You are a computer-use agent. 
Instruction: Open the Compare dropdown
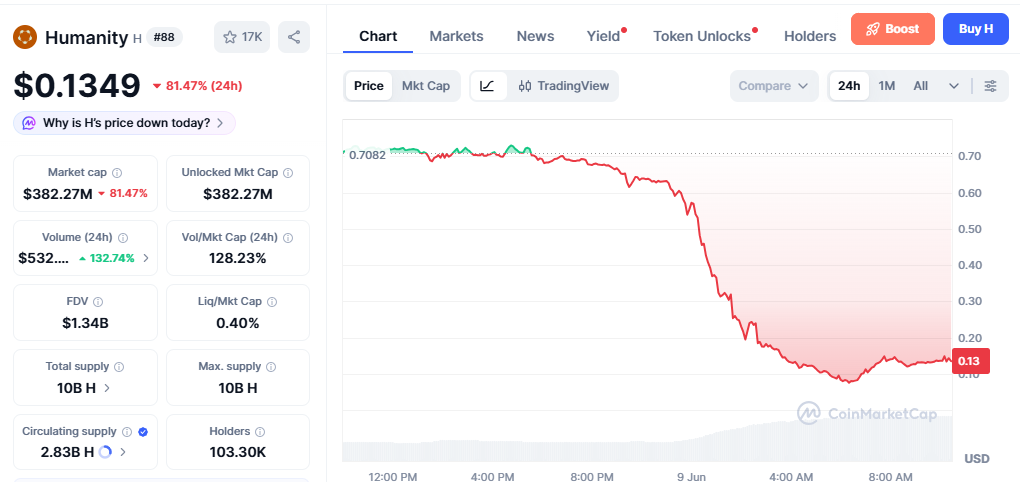[774, 86]
